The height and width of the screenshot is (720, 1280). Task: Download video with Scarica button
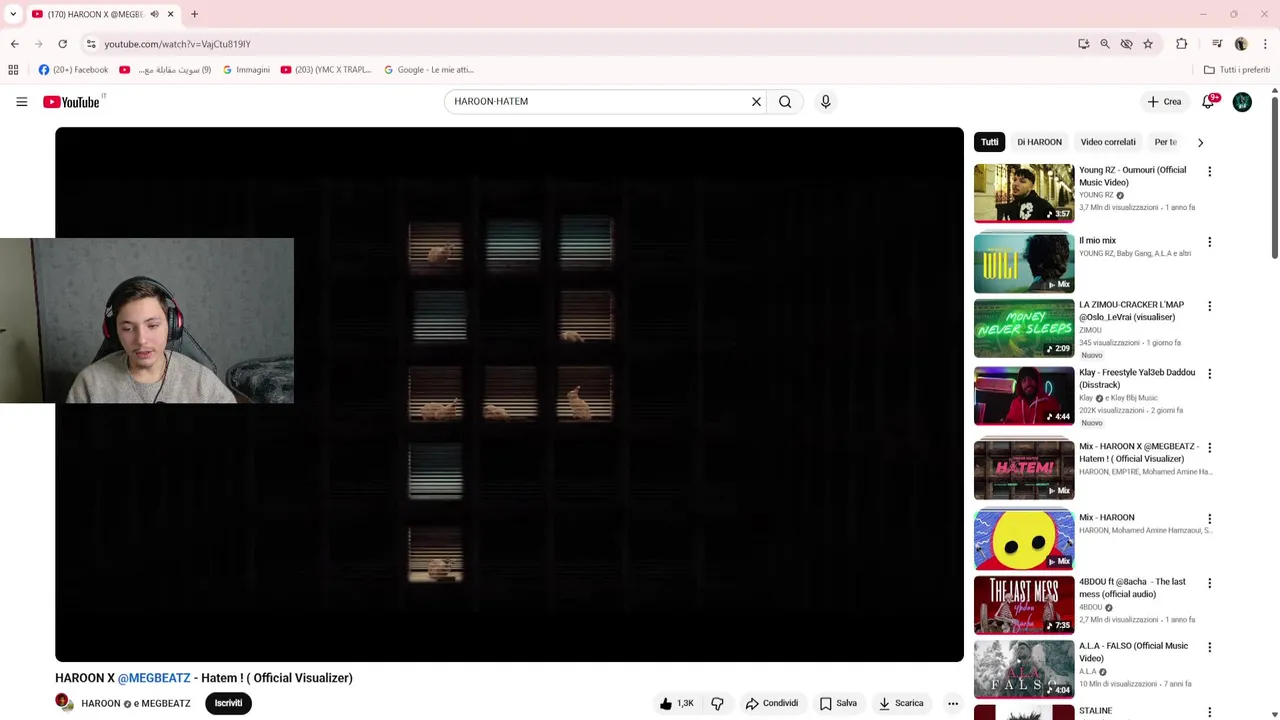[x=901, y=703]
